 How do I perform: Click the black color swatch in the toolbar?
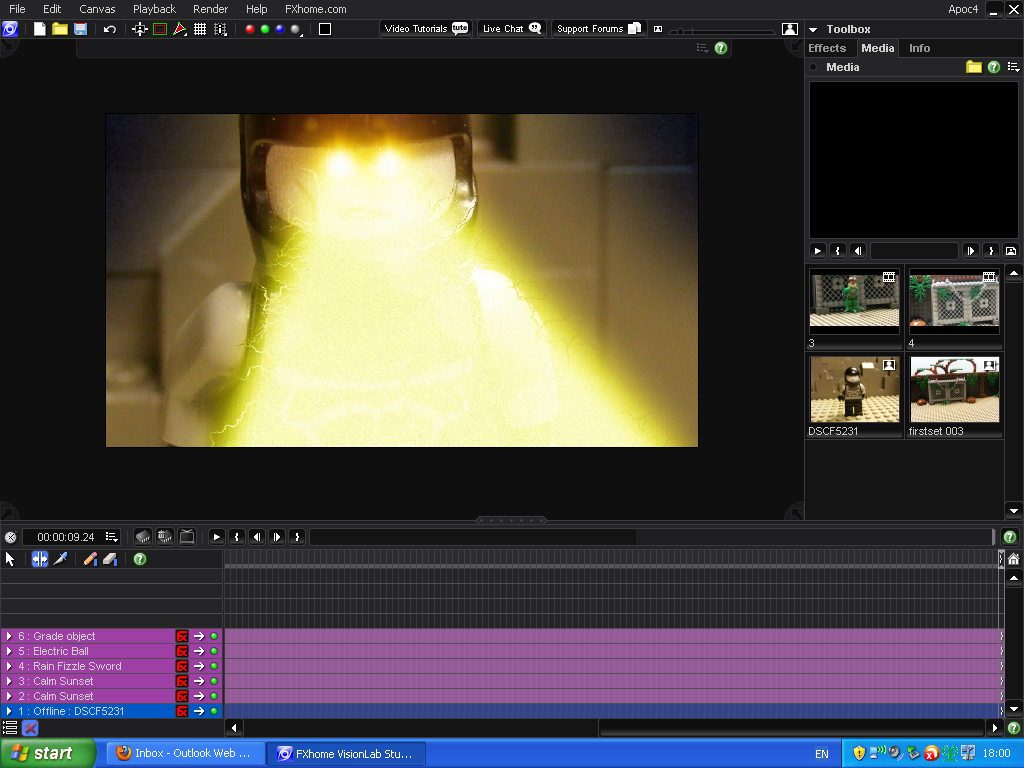[326, 29]
